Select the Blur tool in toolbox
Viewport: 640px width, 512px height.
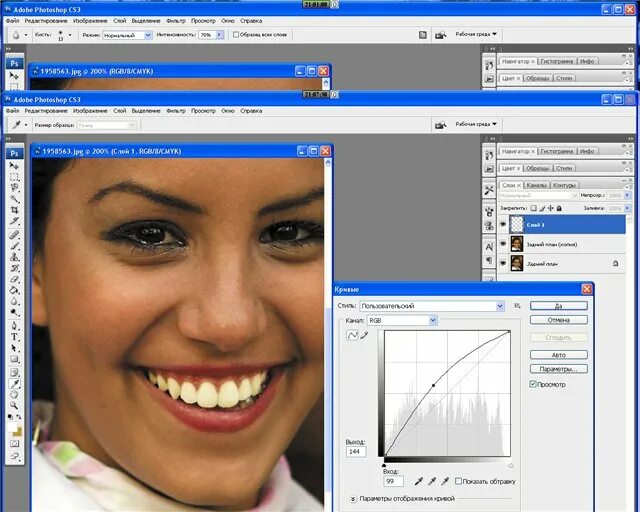[x=14, y=301]
